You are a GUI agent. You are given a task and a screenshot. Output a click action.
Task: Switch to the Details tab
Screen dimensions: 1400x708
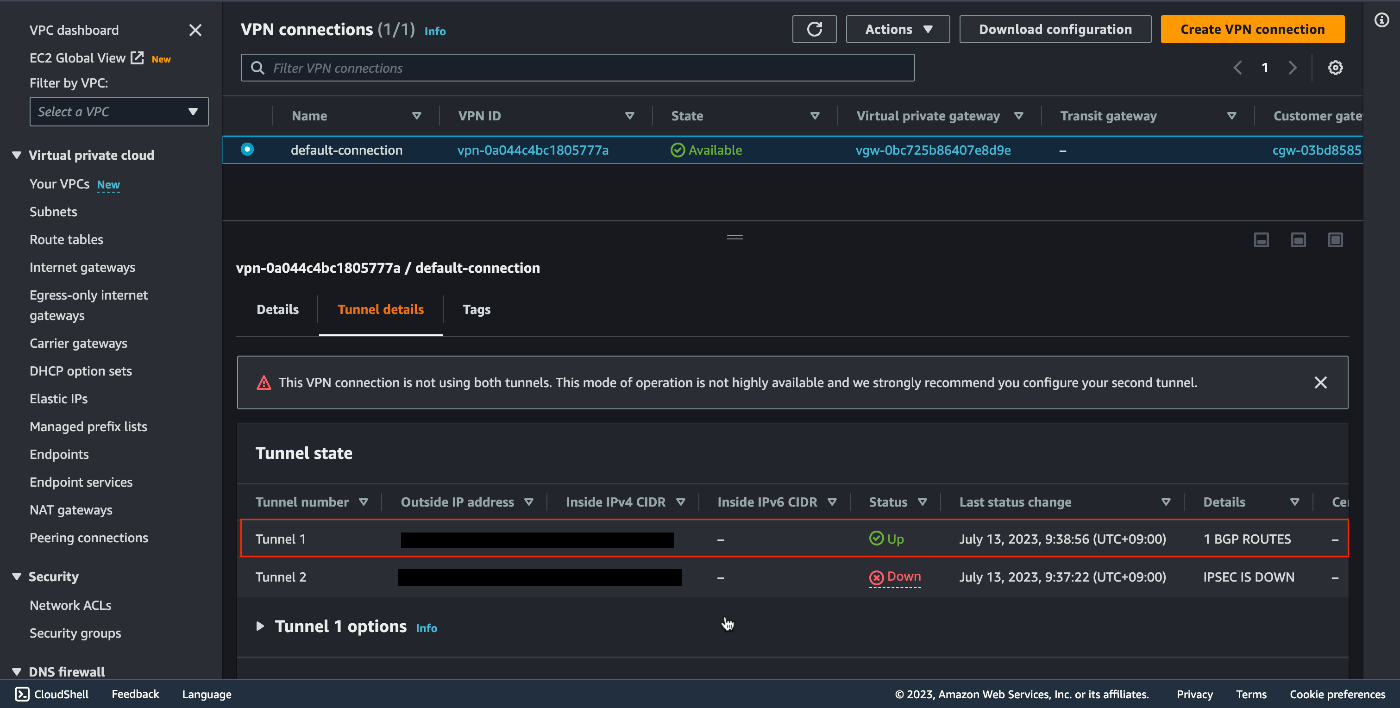278,309
